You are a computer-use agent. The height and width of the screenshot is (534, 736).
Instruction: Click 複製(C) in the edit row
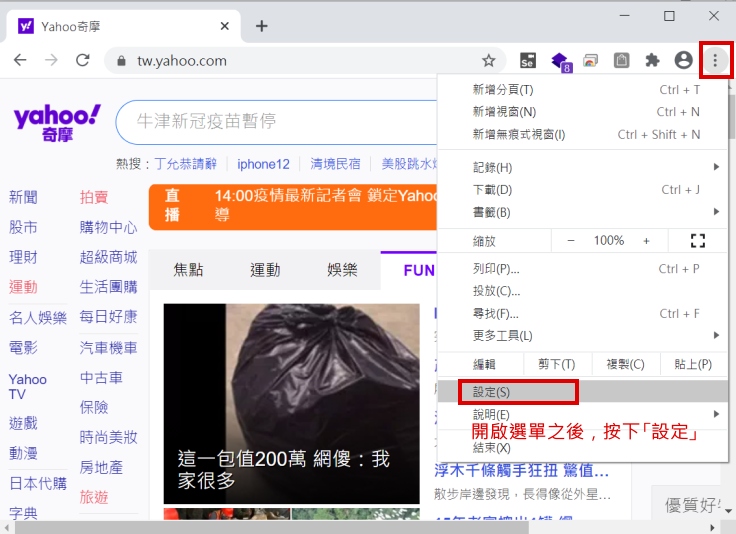[x=625, y=364]
